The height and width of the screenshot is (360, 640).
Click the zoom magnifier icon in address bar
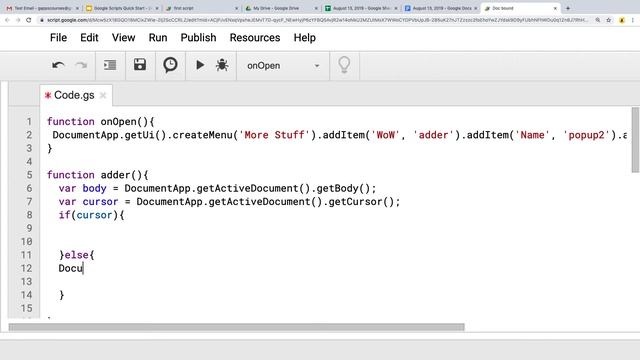[598, 20]
